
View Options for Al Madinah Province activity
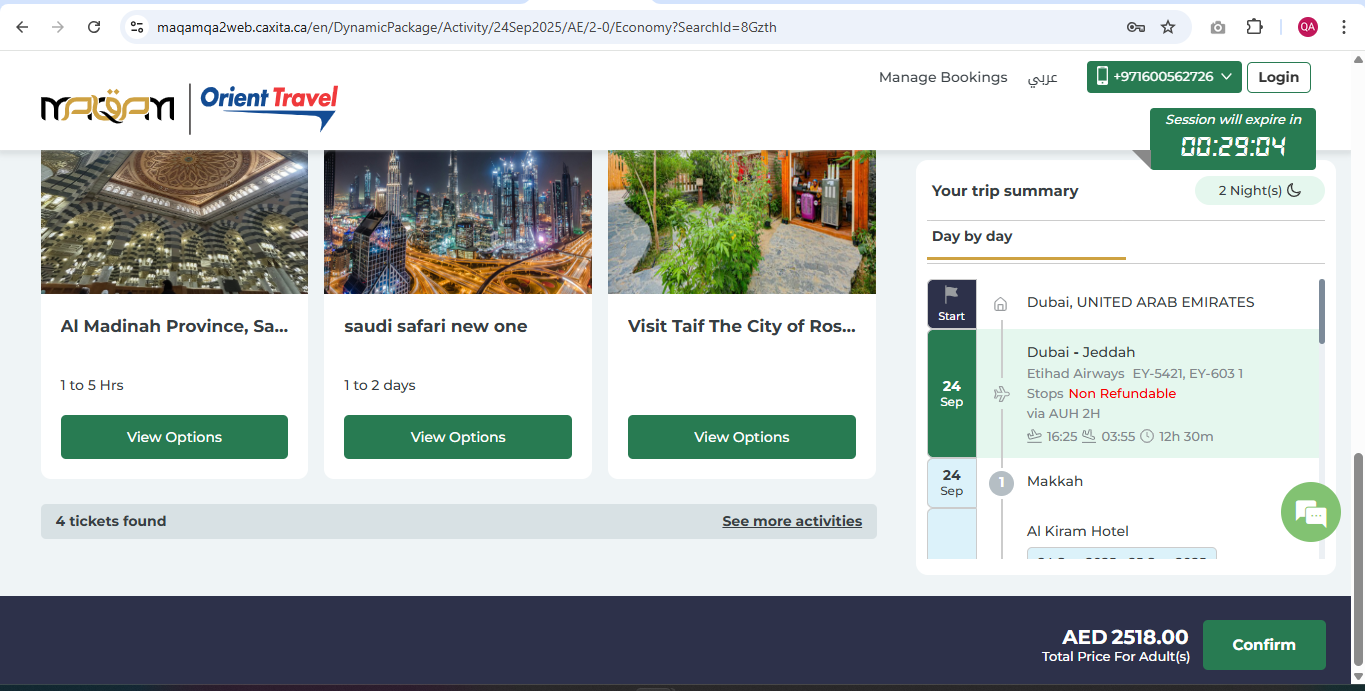(x=174, y=437)
